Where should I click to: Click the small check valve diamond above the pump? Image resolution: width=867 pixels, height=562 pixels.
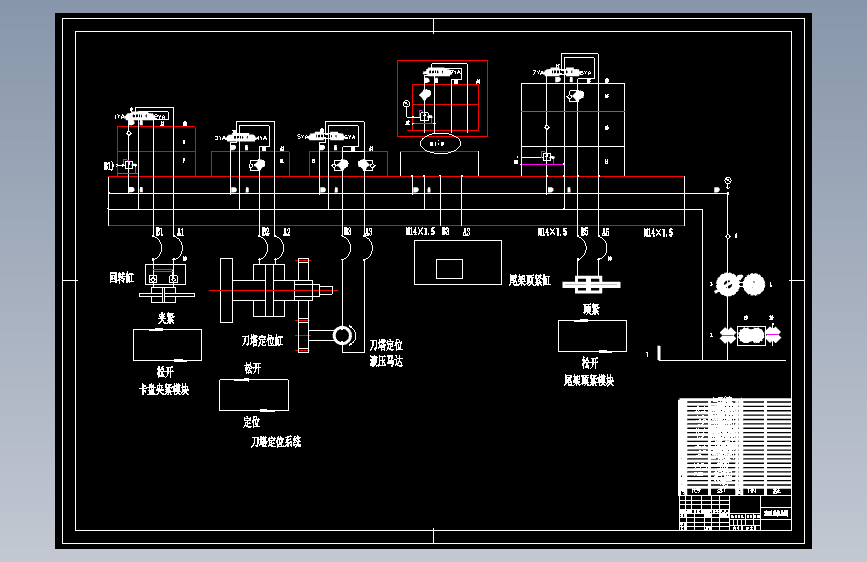pyautogui.click(x=728, y=236)
